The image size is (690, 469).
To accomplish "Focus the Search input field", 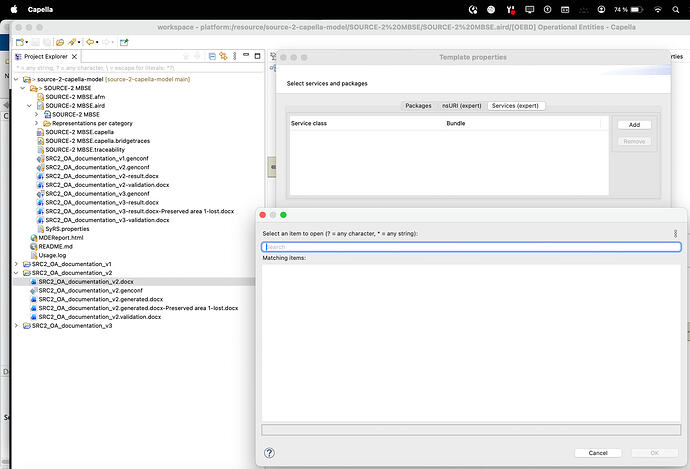I will click(471, 247).
